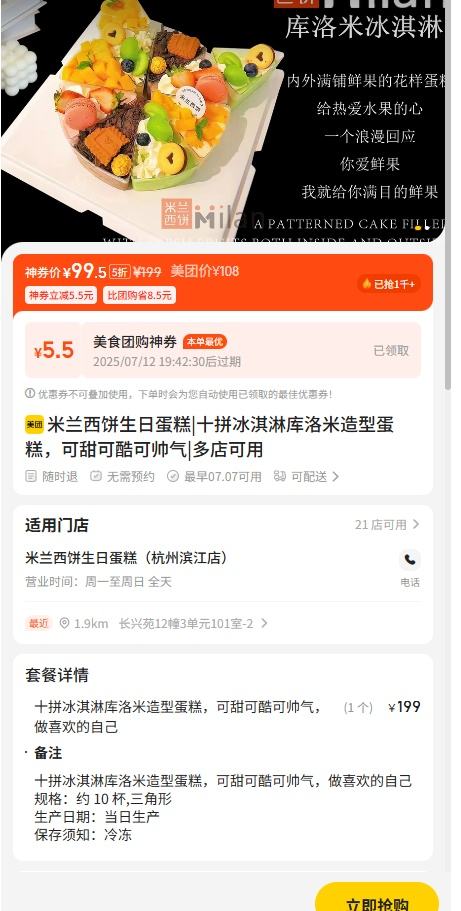Tap the 随时退 refund icon
Screen dimensions: 461x911
click(31, 476)
